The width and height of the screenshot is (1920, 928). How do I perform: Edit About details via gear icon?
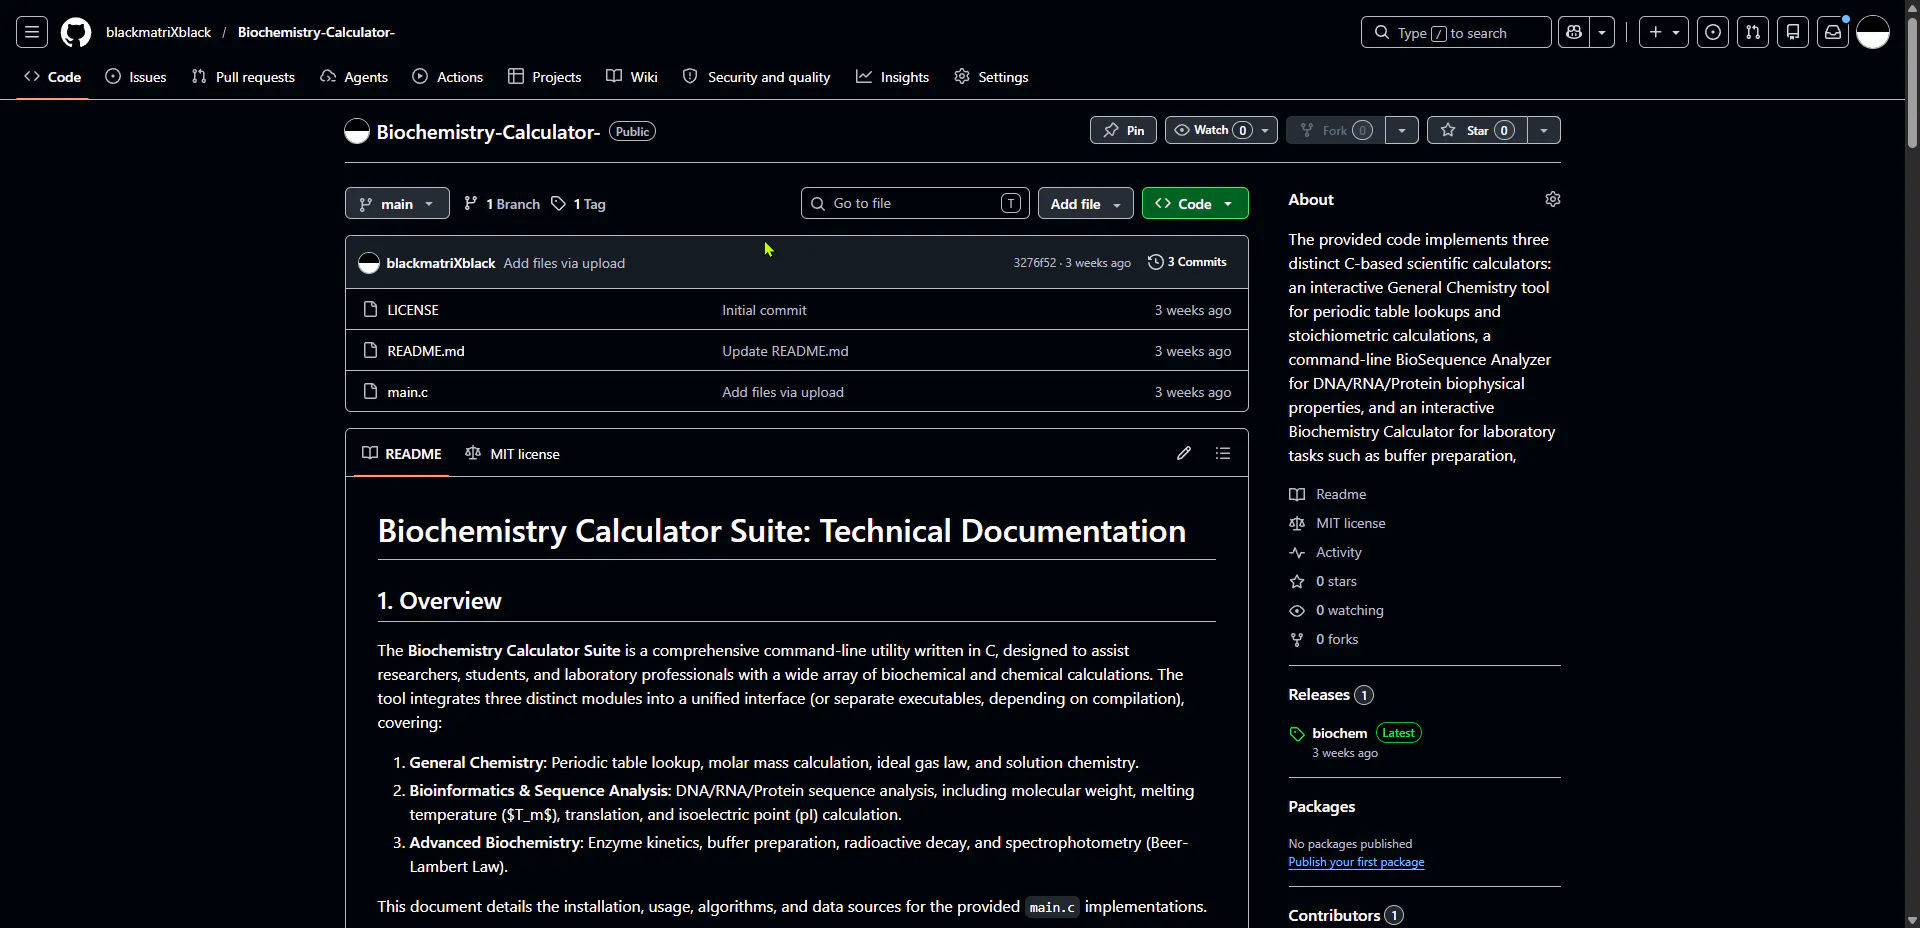pos(1552,199)
